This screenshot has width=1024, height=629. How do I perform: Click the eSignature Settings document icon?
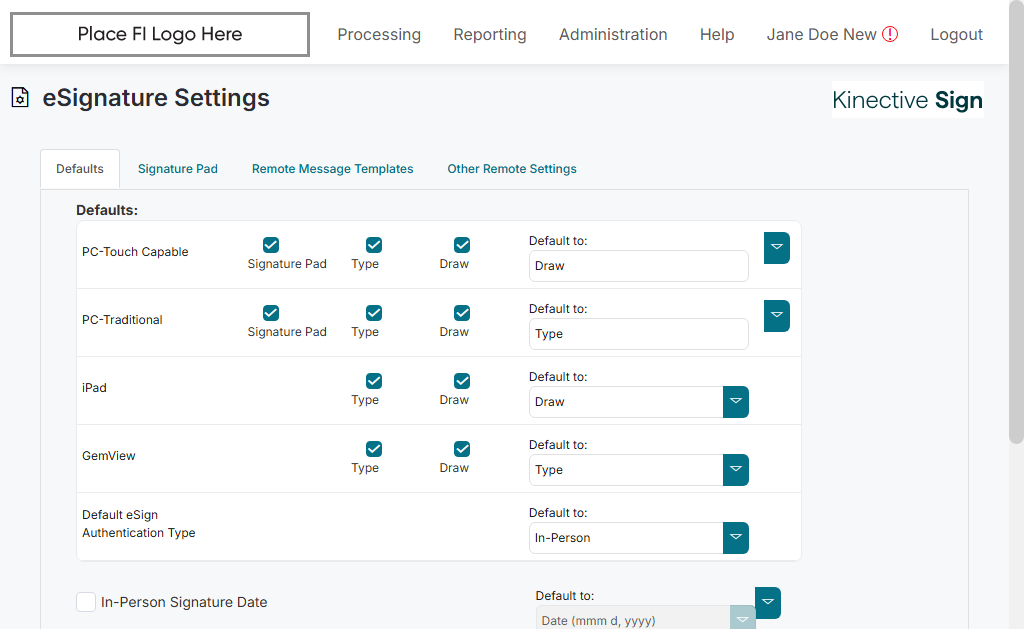click(19, 98)
